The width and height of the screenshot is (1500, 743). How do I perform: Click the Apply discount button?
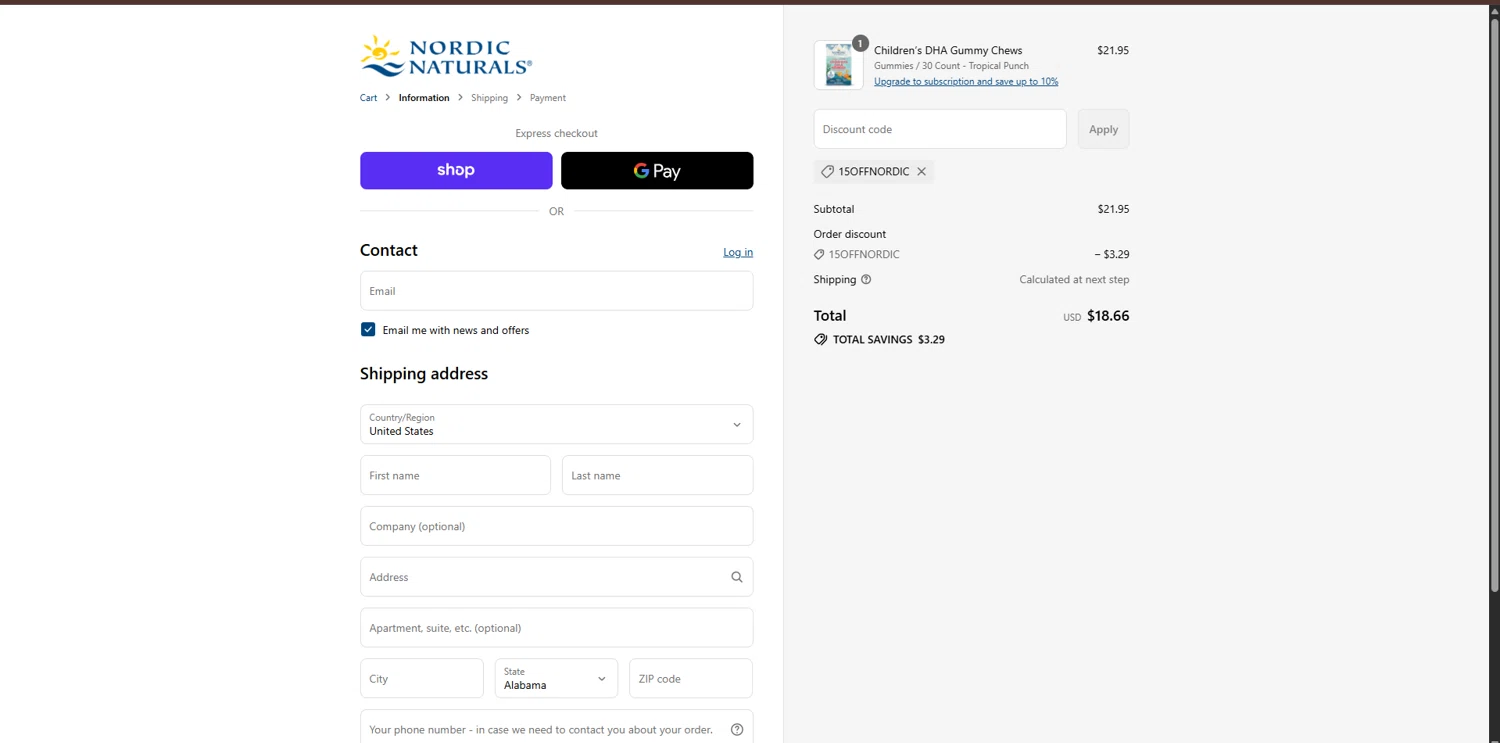[1103, 129]
